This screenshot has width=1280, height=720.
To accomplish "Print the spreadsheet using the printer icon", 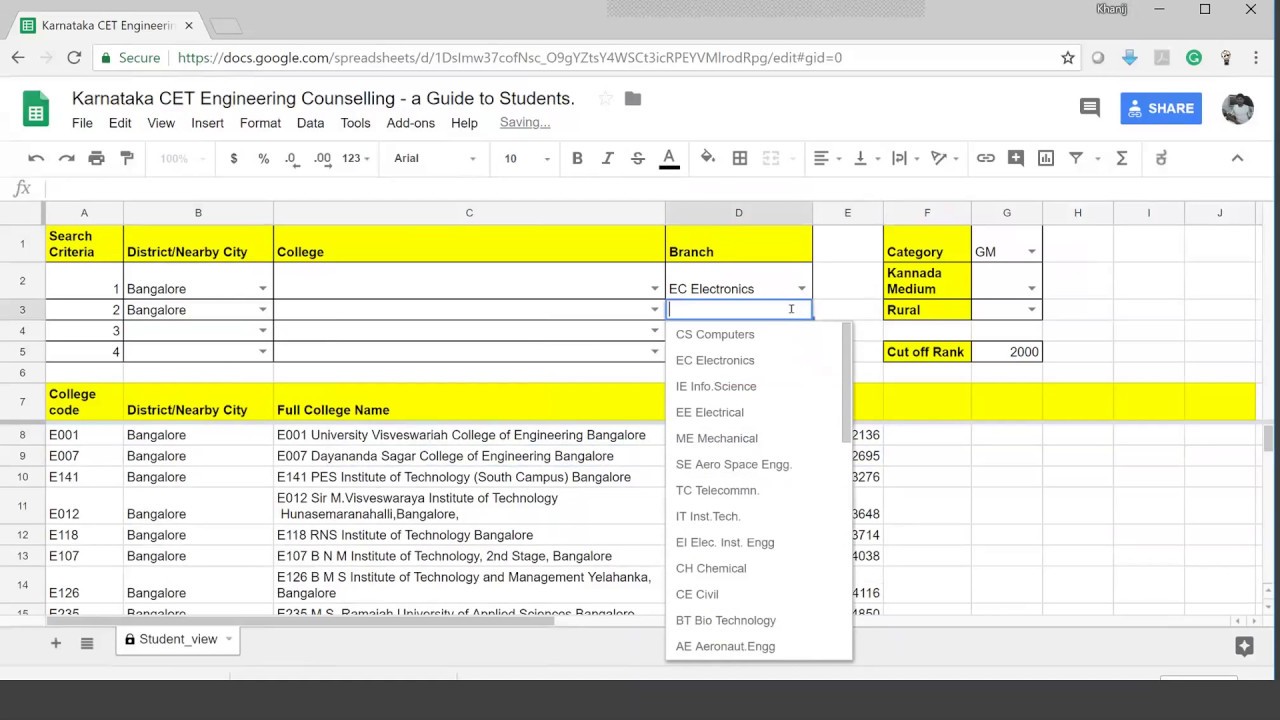I will [96, 158].
